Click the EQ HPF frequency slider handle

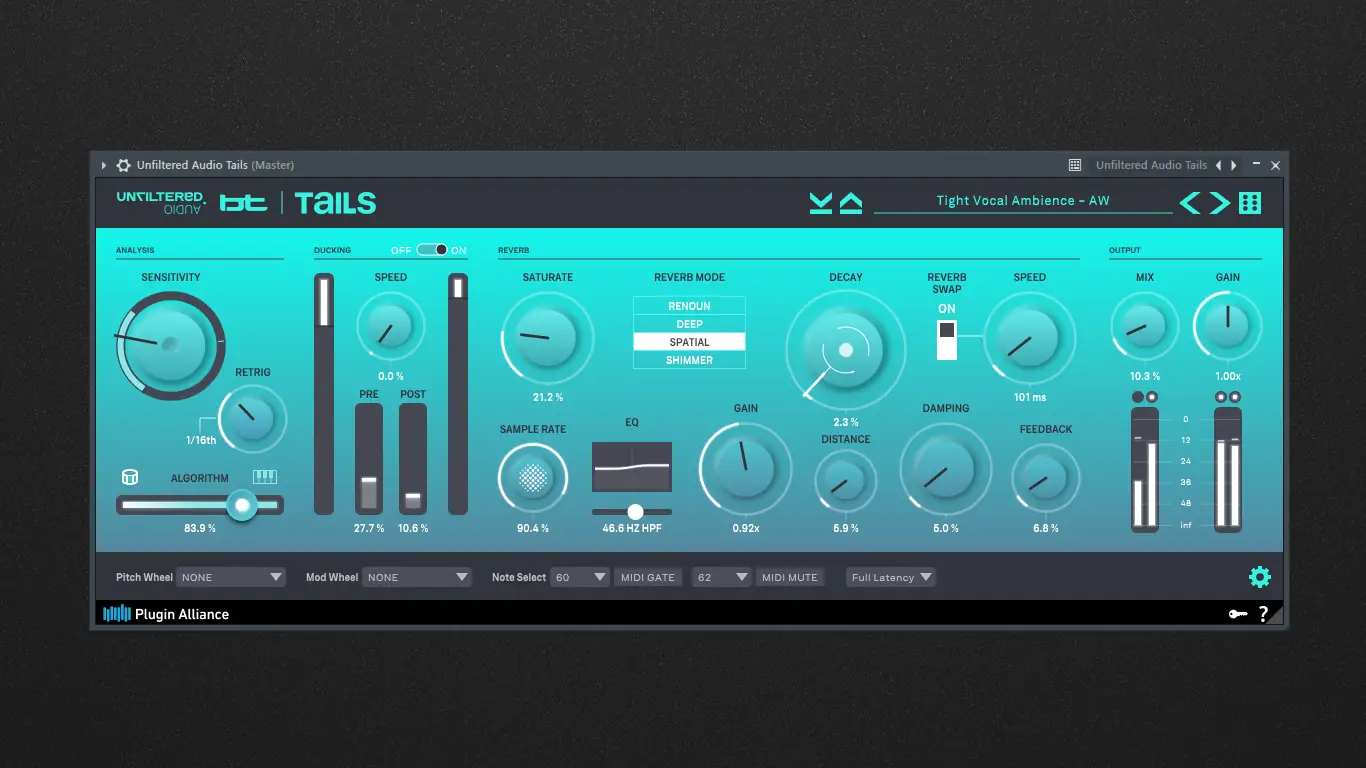[635, 512]
